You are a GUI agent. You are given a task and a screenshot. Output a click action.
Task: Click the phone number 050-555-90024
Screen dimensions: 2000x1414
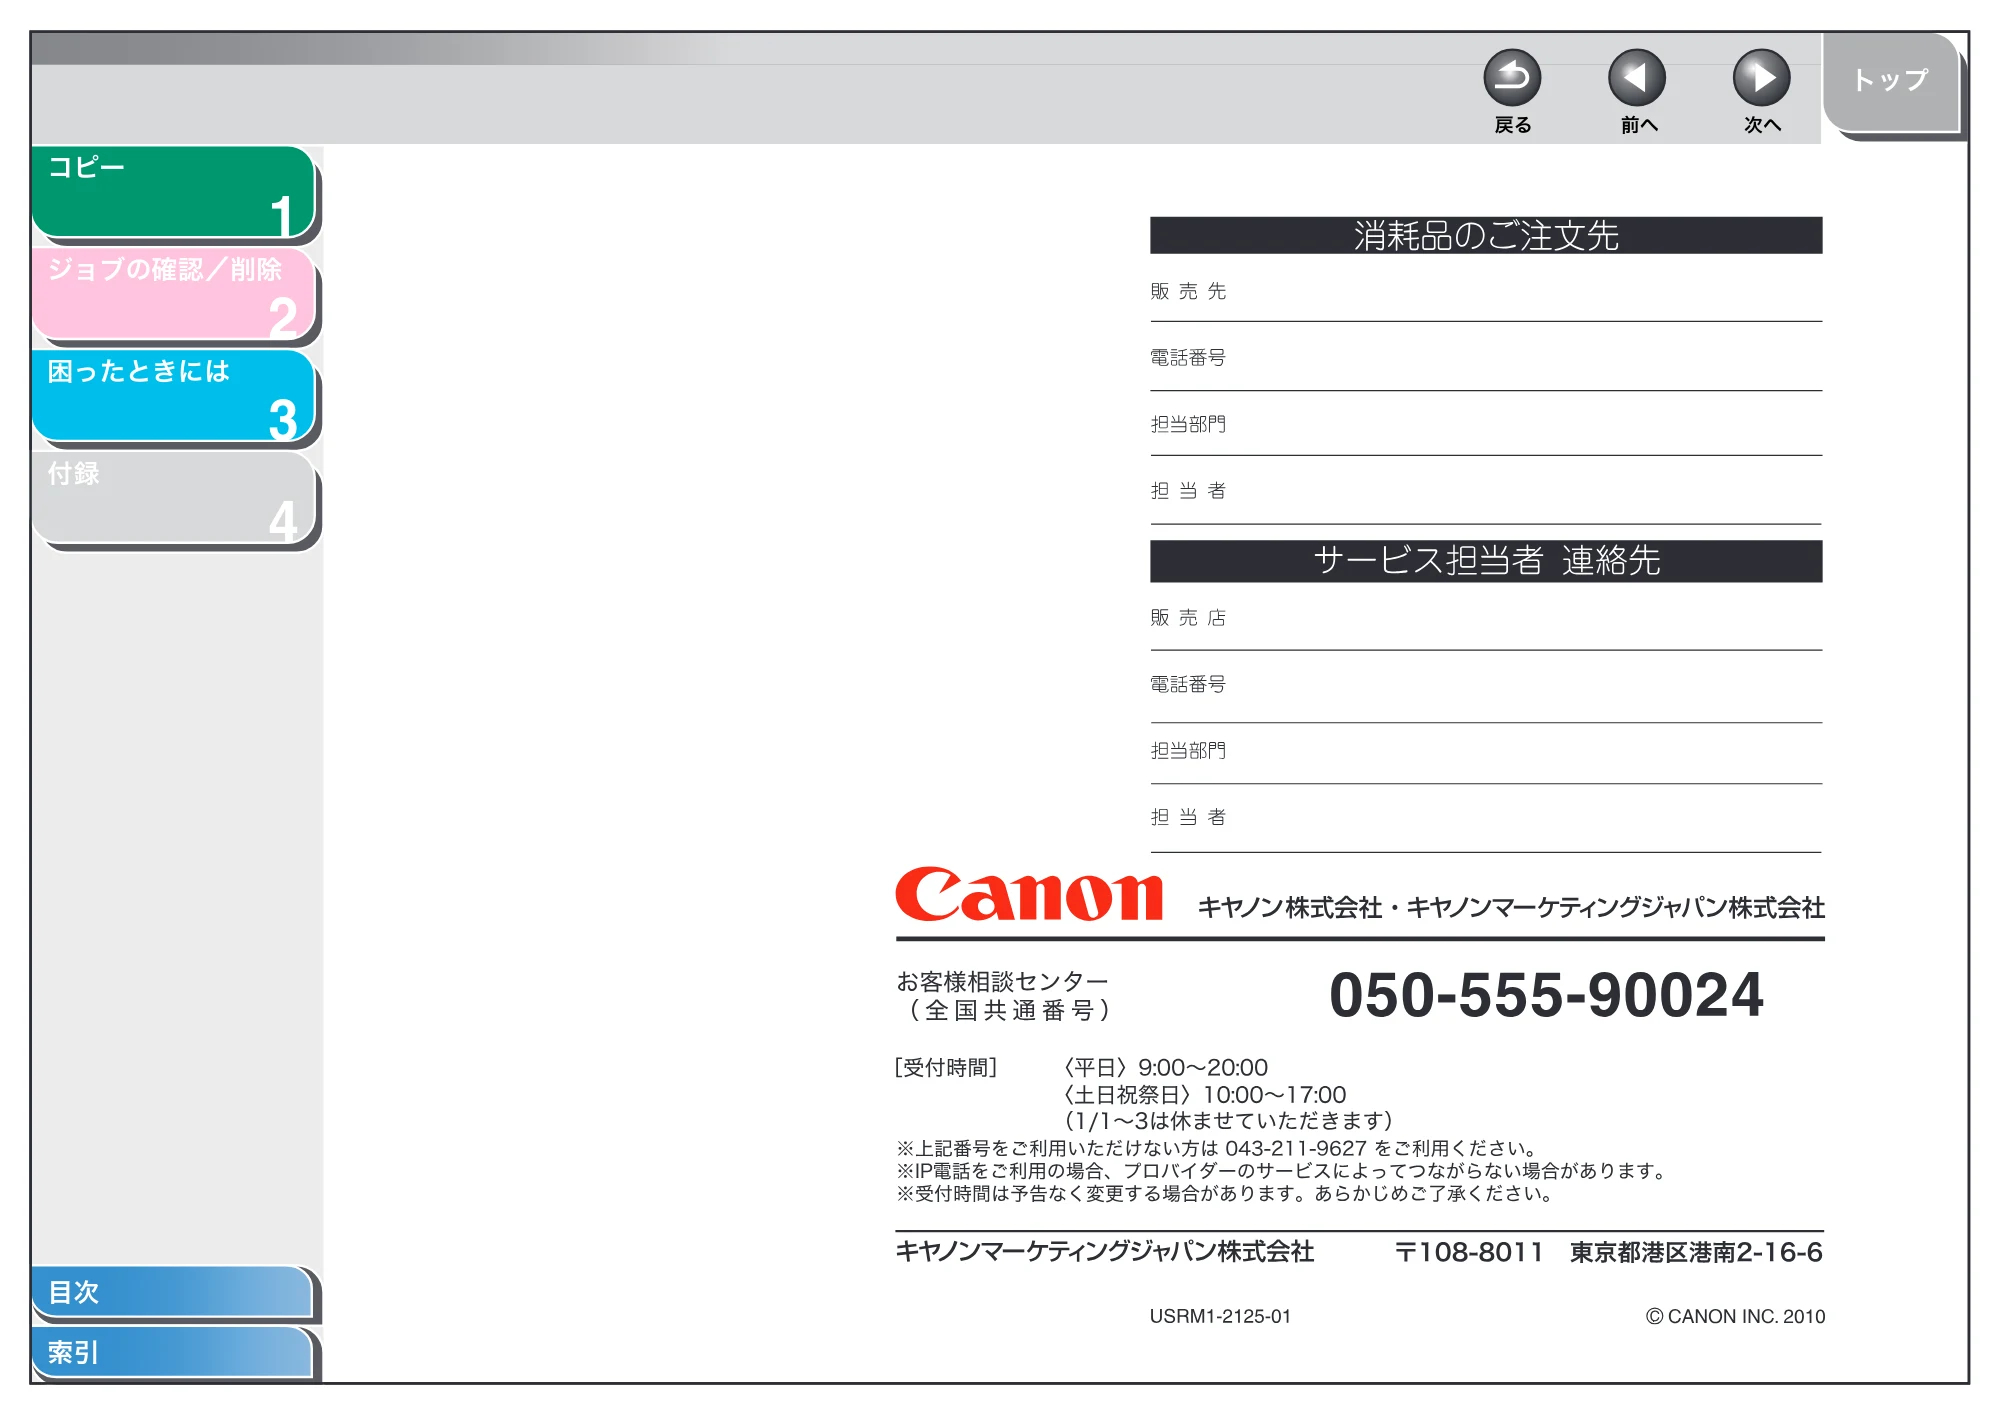1546,996
